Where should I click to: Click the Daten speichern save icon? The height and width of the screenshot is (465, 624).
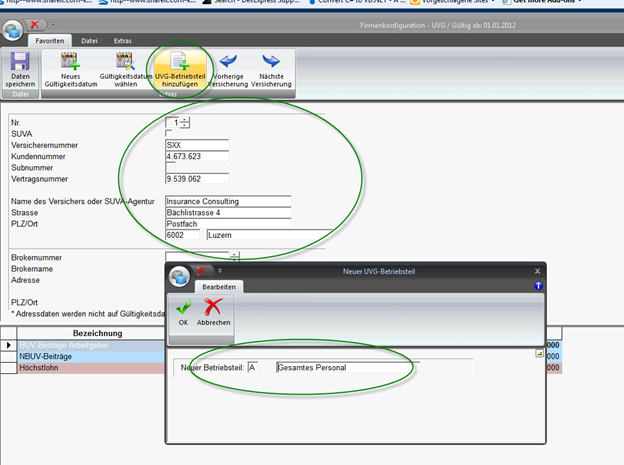(x=20, y=64)
